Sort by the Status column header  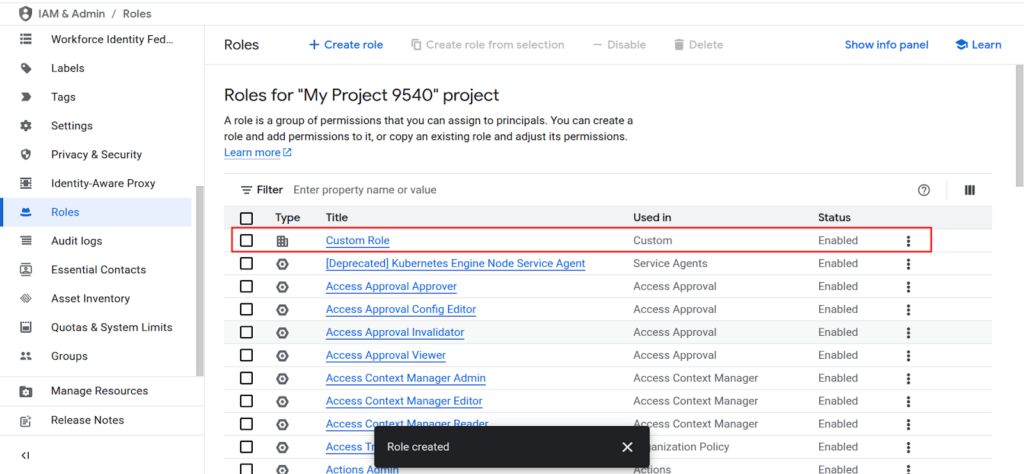pyautogui.click(x=834, y=217)
